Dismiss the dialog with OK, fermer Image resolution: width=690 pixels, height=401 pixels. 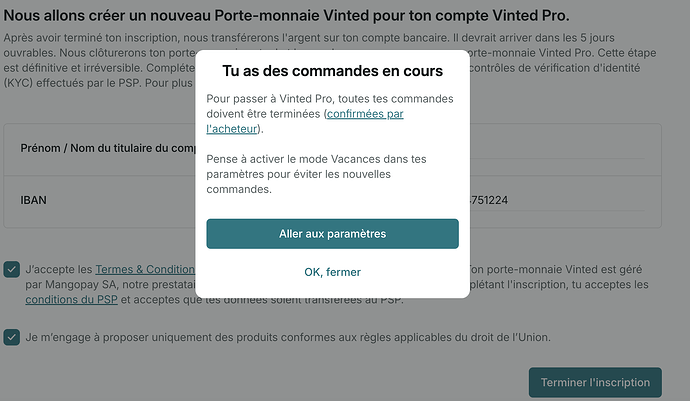(x=332, y=272)
